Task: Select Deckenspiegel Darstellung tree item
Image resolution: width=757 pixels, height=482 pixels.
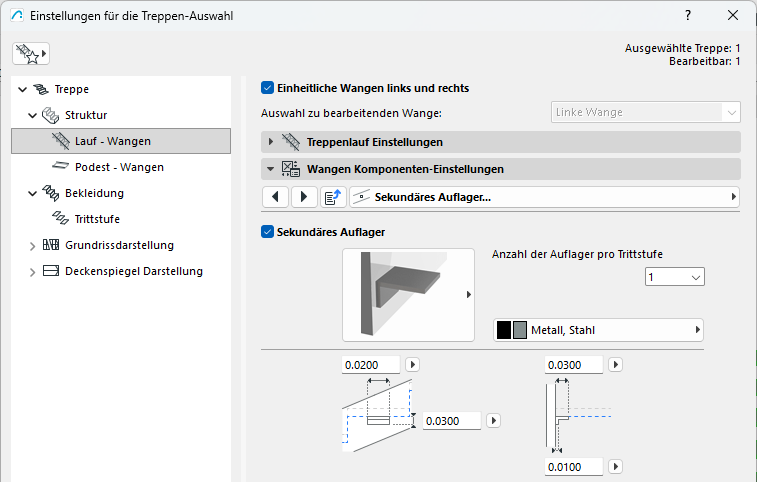Action: point(133,271)
